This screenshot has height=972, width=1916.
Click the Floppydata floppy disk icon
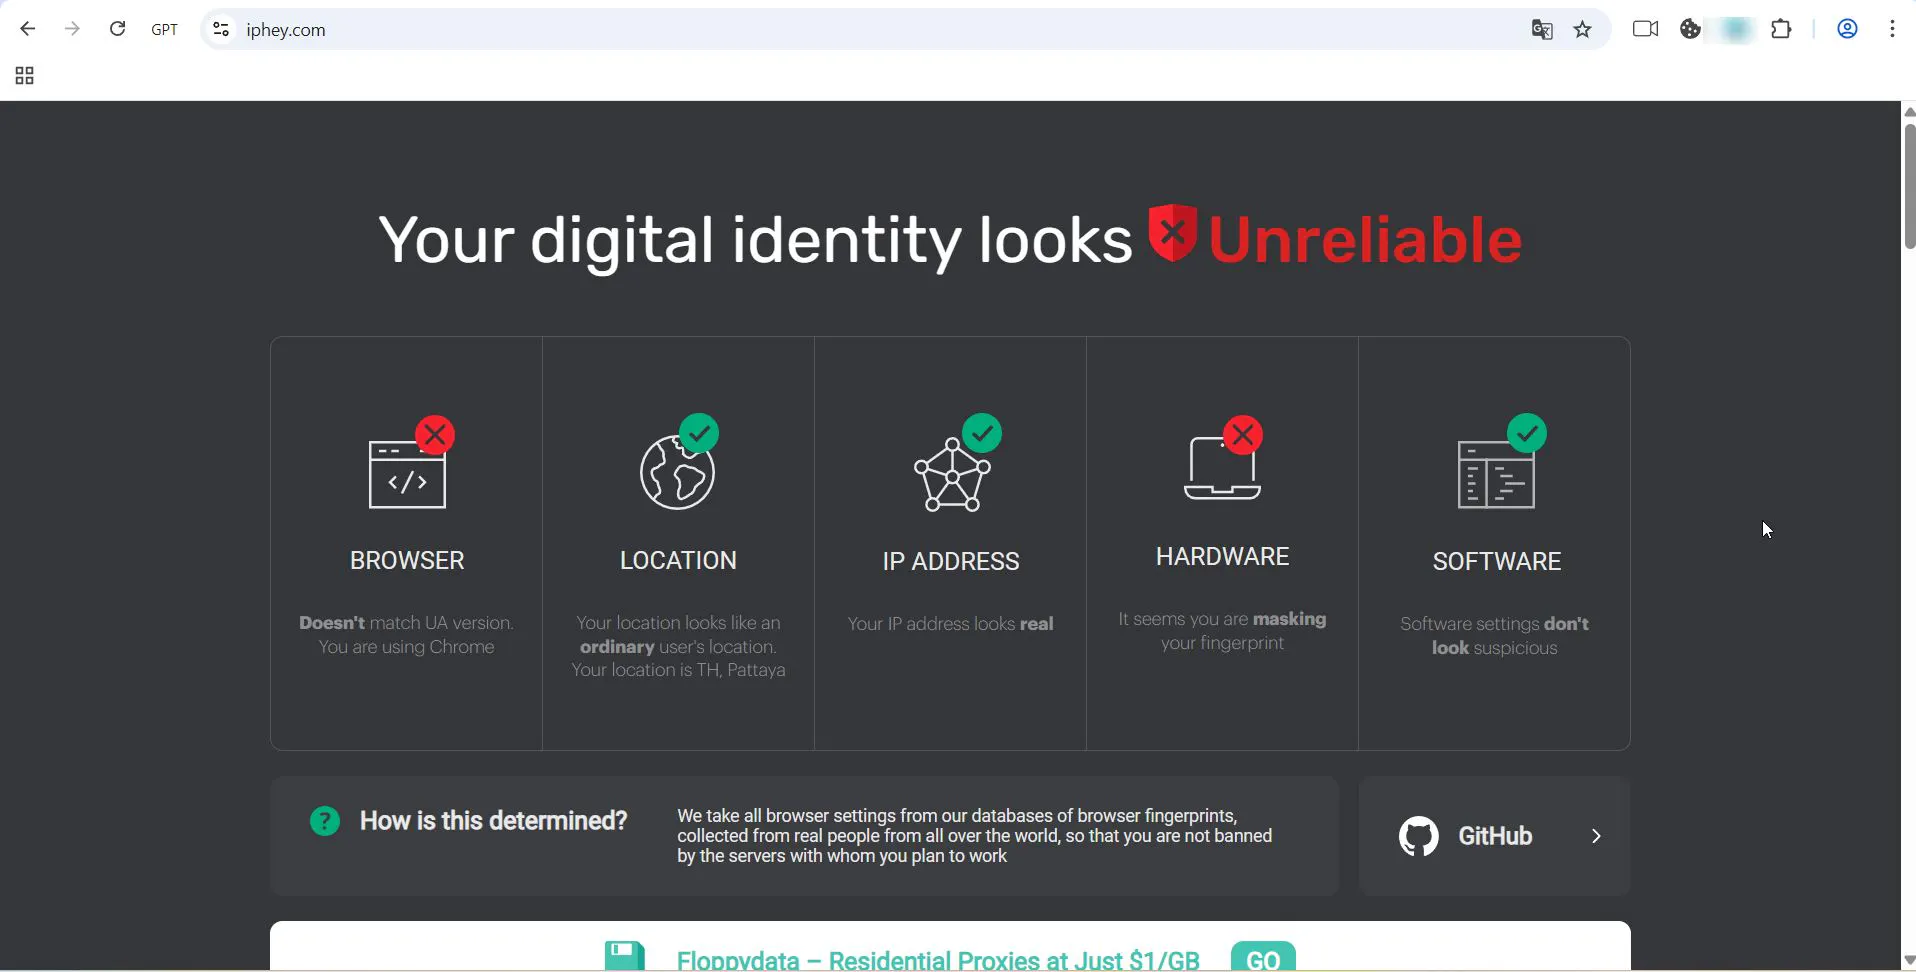(625, 956)
